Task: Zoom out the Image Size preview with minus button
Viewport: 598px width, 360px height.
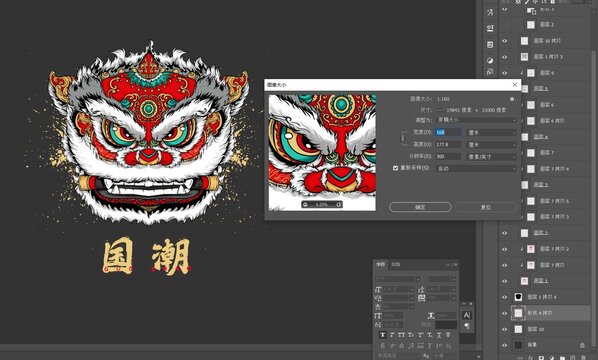Action: pos(305,205)
